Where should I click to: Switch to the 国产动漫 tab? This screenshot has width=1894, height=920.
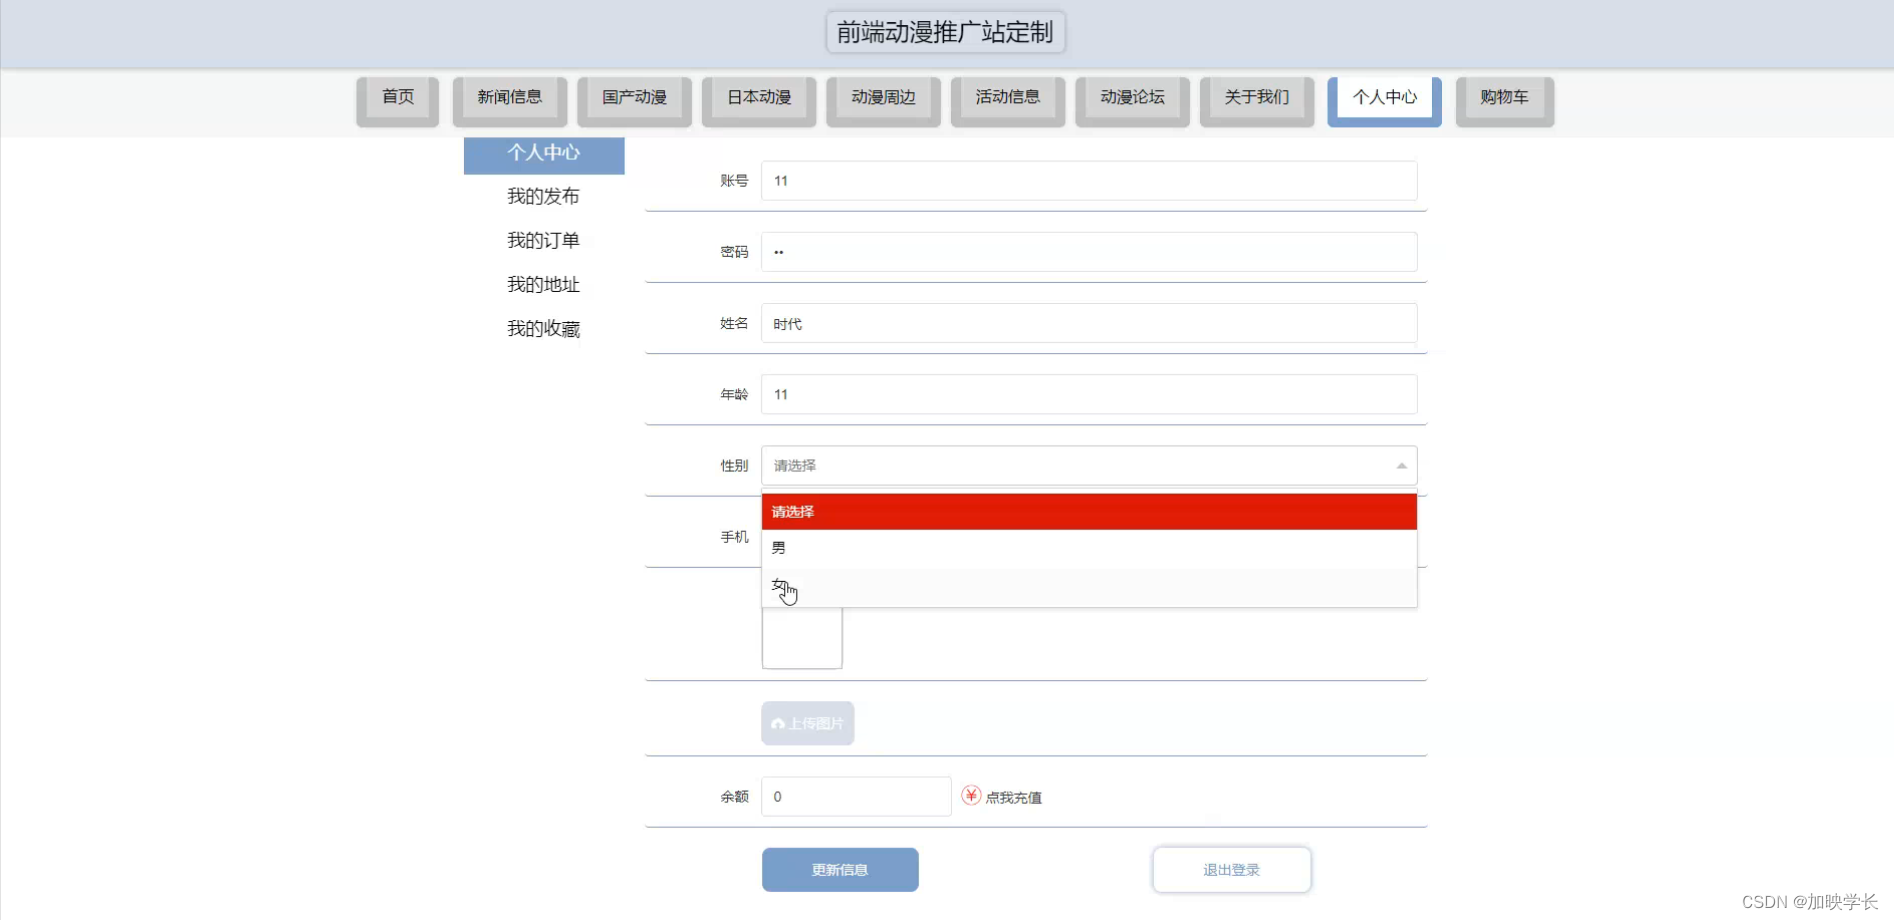point(634,97)
